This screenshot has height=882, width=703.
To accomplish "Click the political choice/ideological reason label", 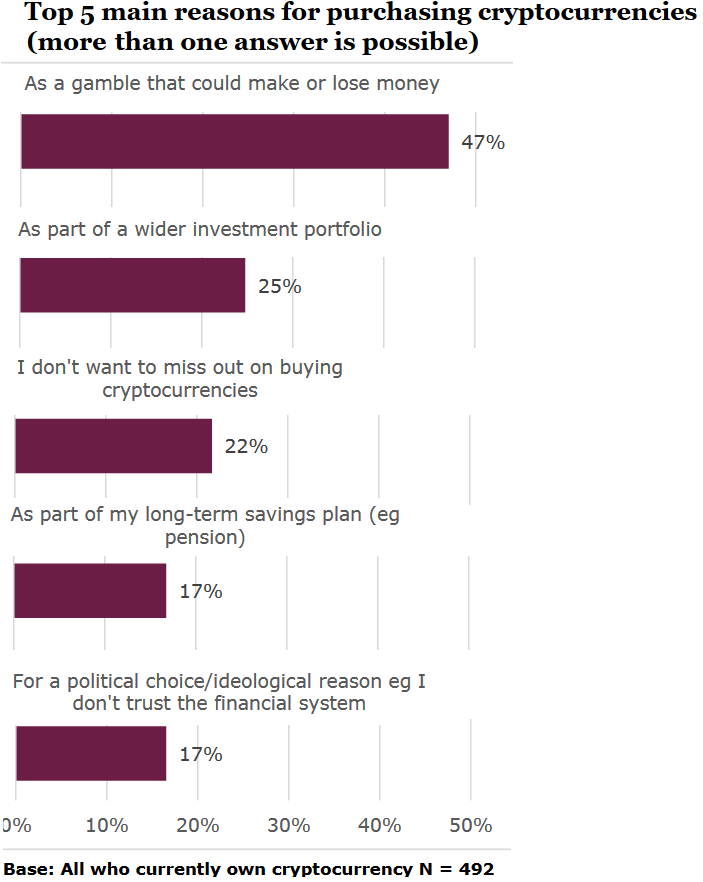I will pyautogui.click(x=219, y=692).
